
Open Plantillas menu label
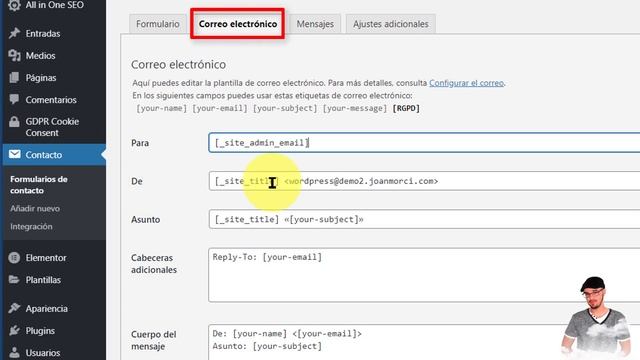(x=43, y=280)
